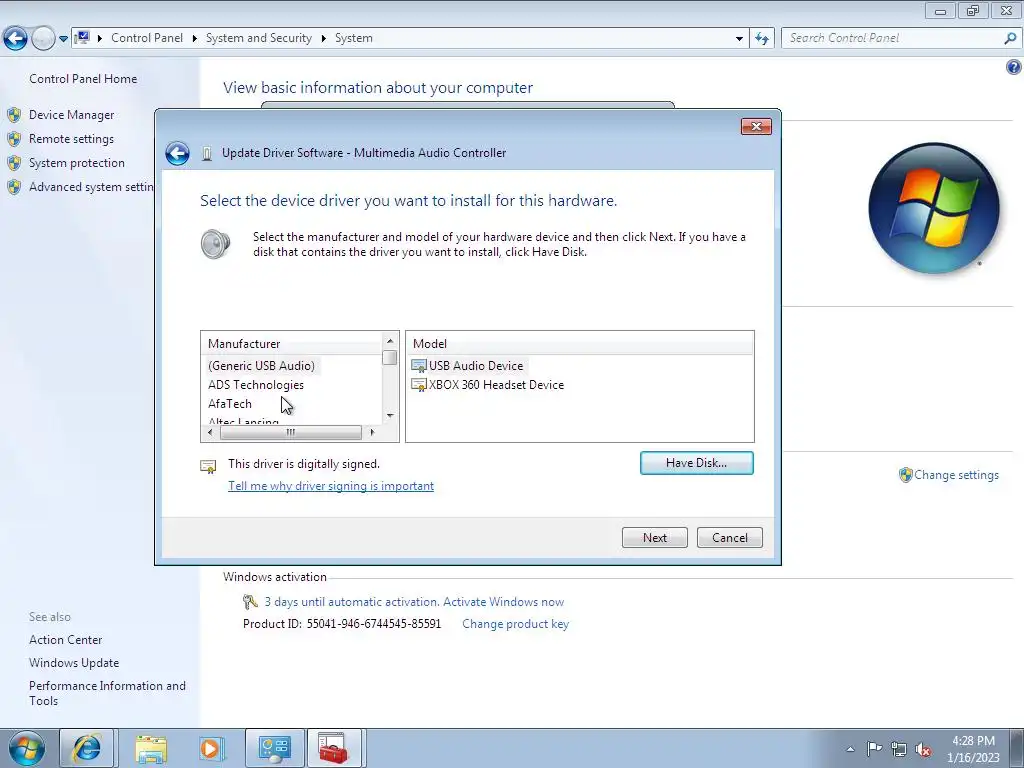1024x768 pixels.
Task: Click the Model column header
Action: [580, 344]
